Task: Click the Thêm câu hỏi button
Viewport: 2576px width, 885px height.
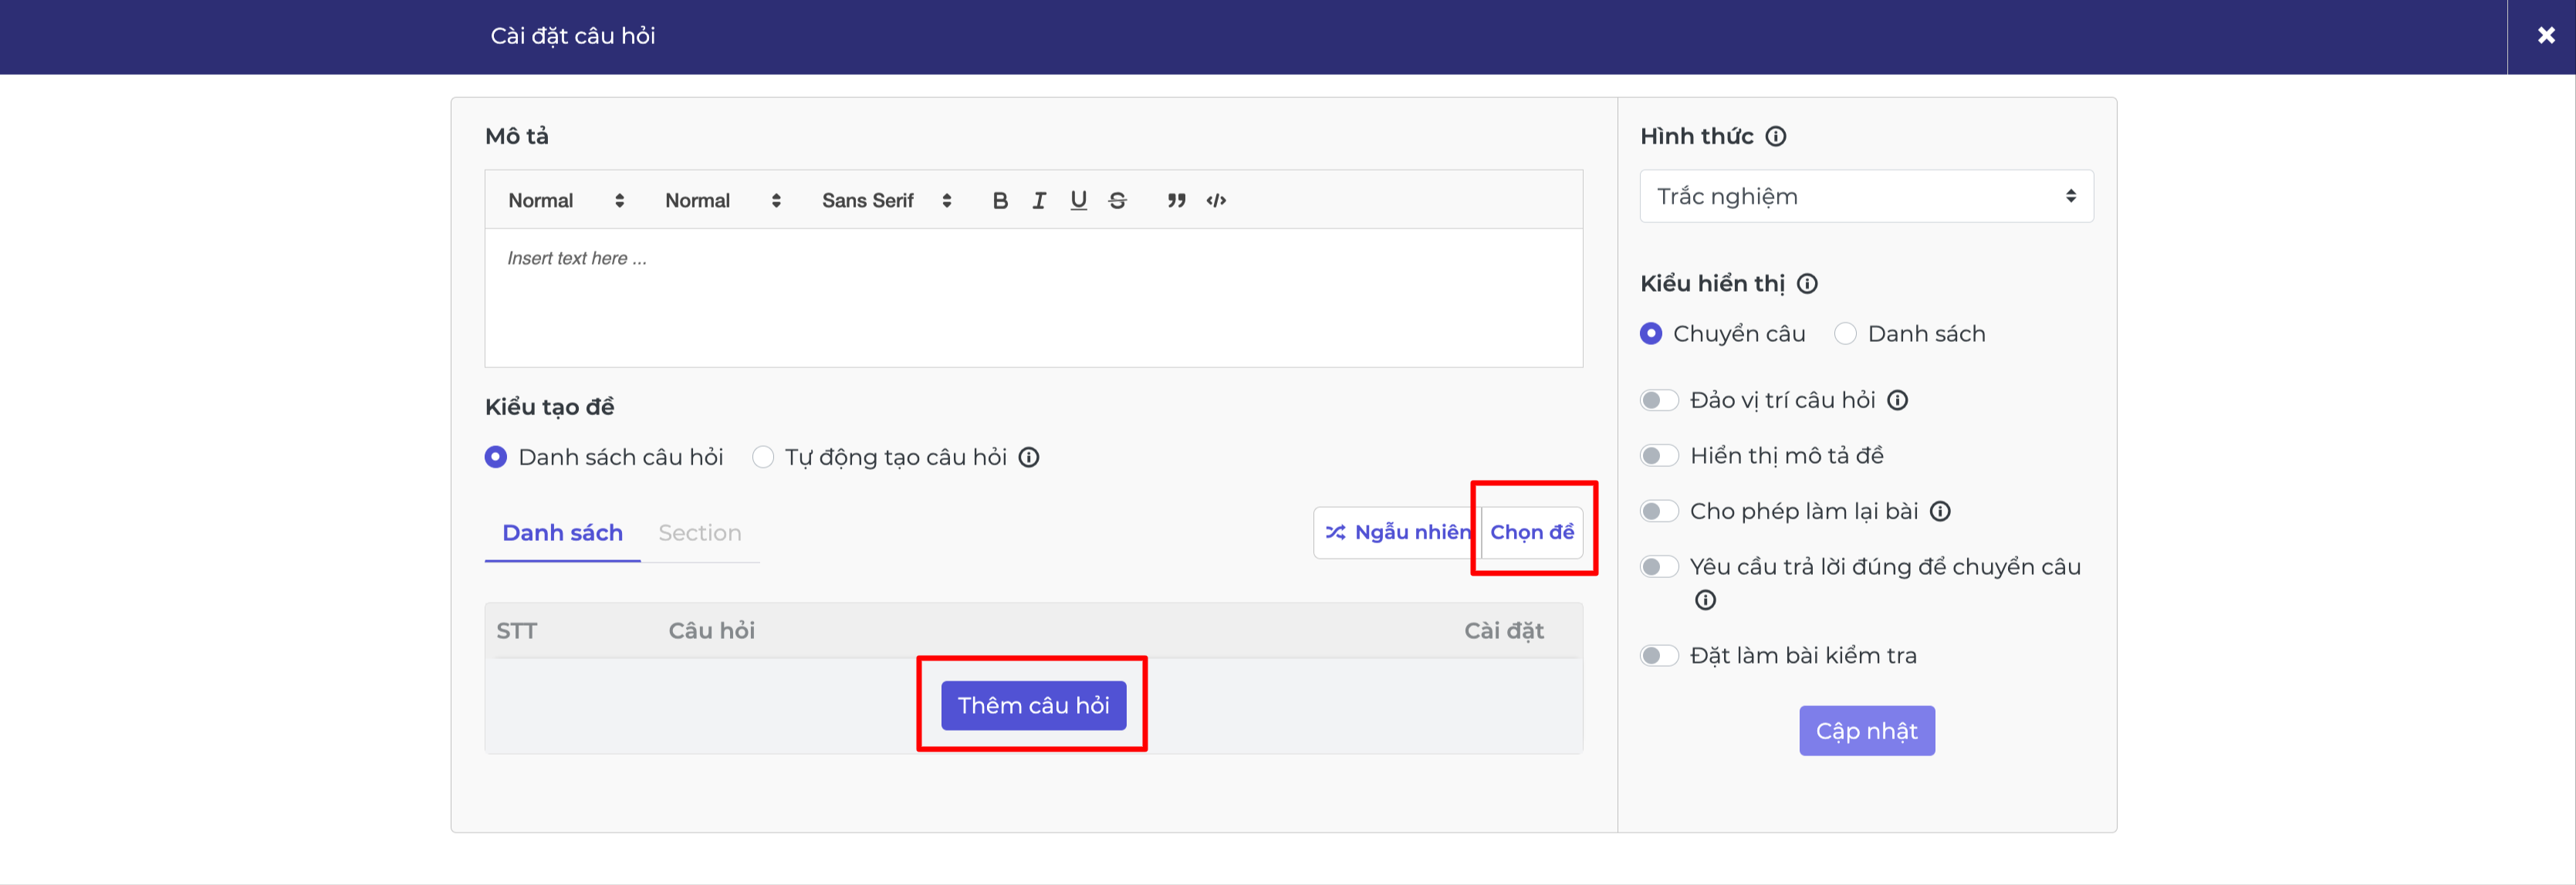Action: pyautogui.click(x=1033, y=706)
